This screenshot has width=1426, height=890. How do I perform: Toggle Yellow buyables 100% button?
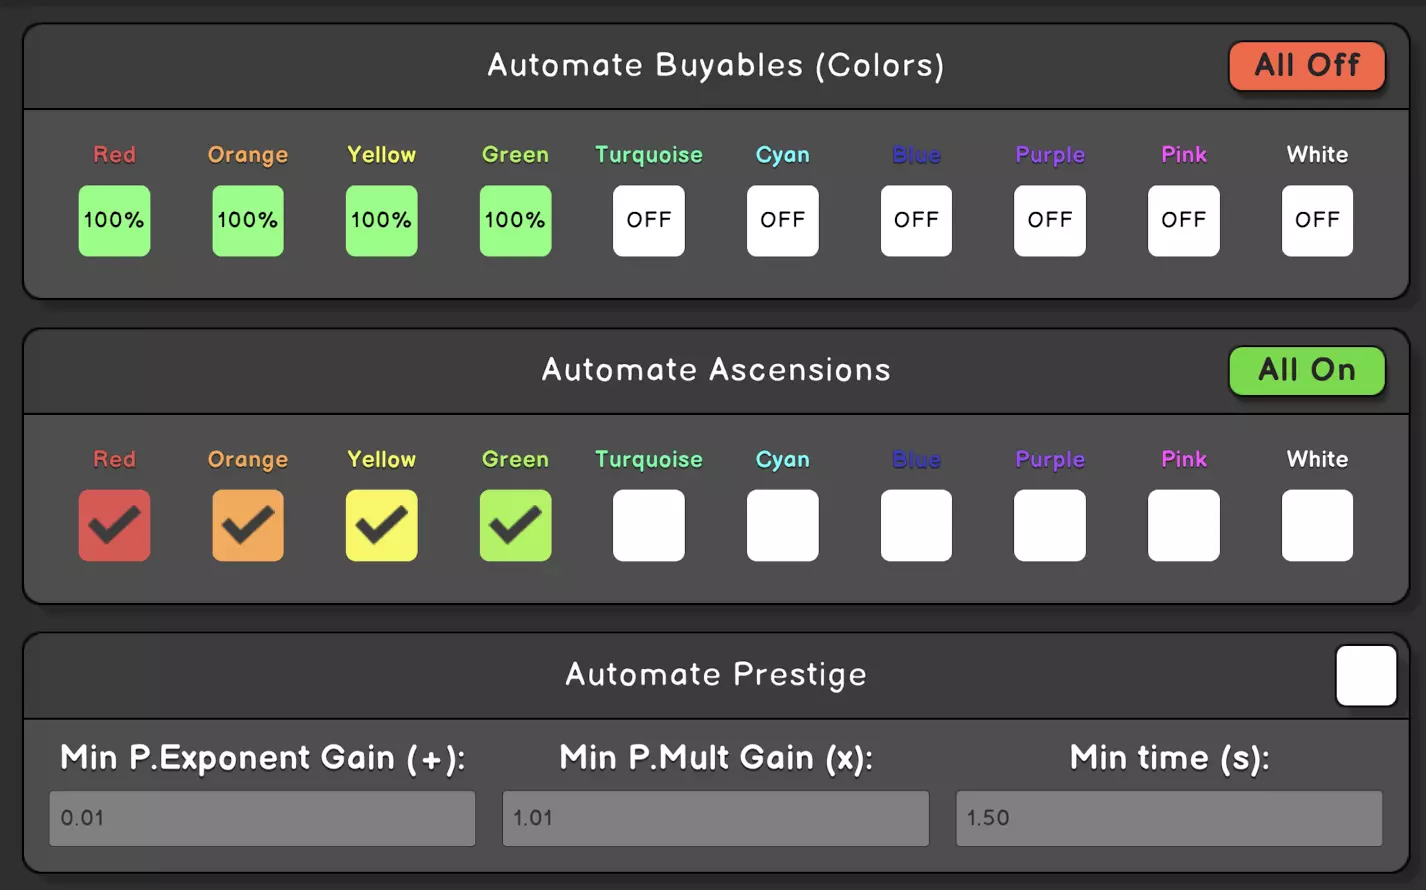pyautogui.click(x=382, y=220)
